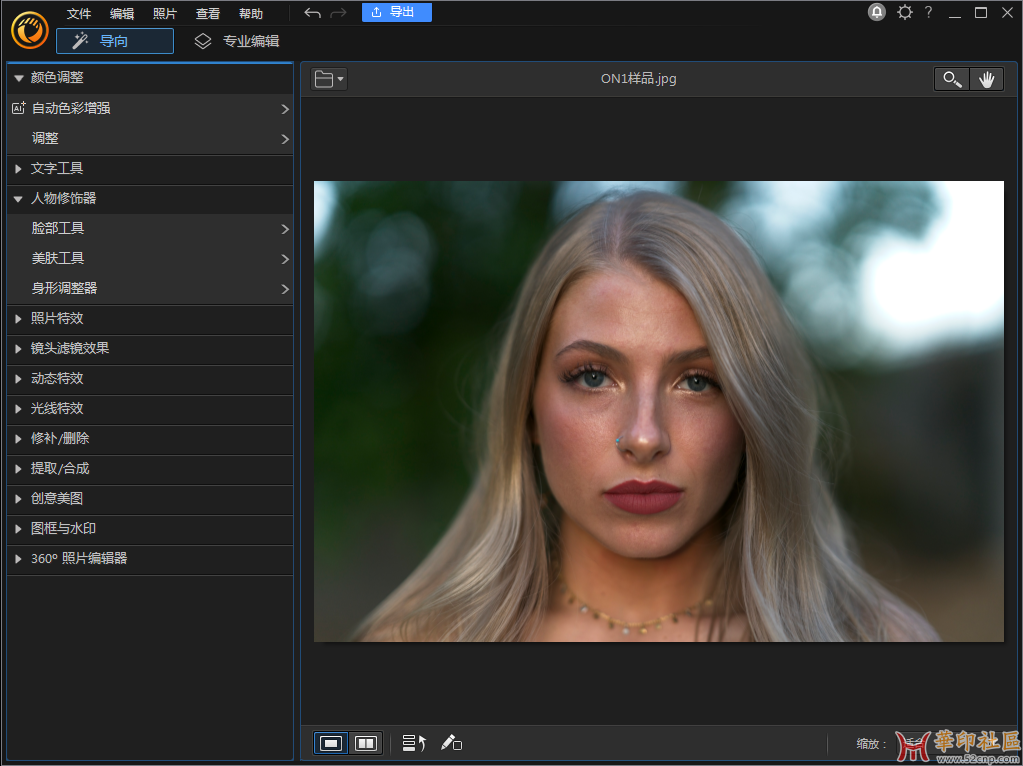
Task: Collapse the 颜色调整 section
Action: click(x=150, y=78)
